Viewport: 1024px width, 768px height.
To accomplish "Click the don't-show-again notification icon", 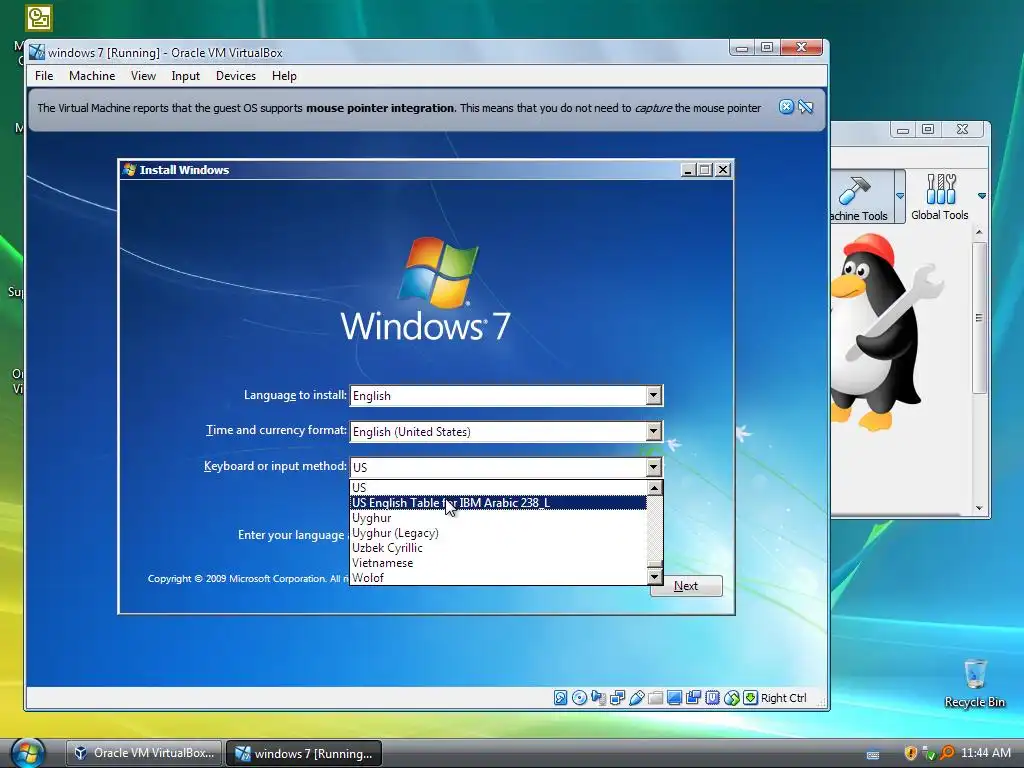I will 806,107.
